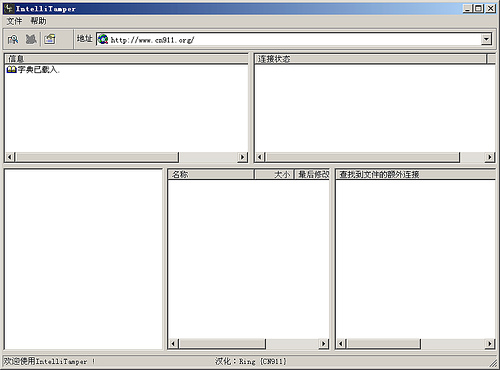Image resolution: width=500 pixels, height=370 pixels.
Task: Click the 汉化: Ring [CN911] status text
Action: (250, 361)
